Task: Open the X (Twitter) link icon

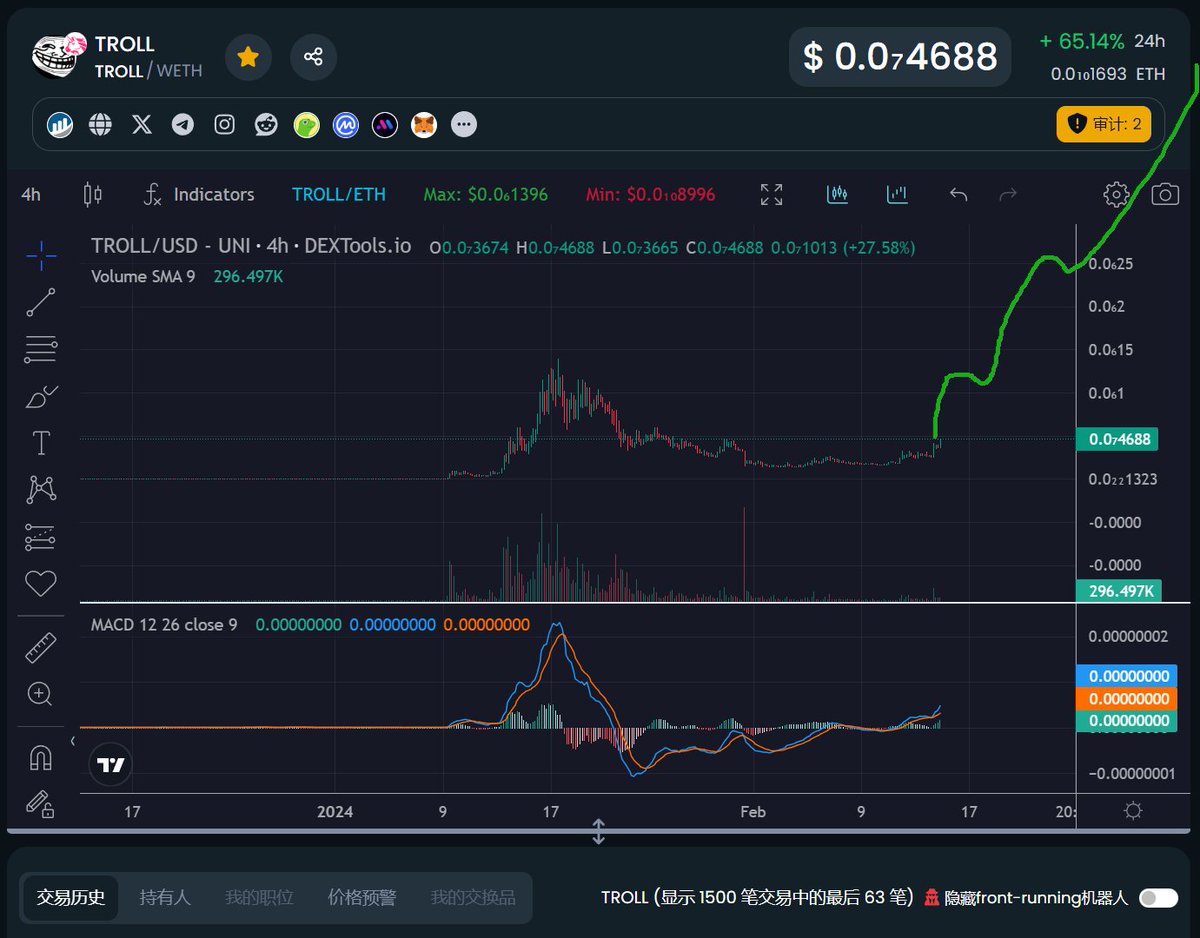Action: 142,125
